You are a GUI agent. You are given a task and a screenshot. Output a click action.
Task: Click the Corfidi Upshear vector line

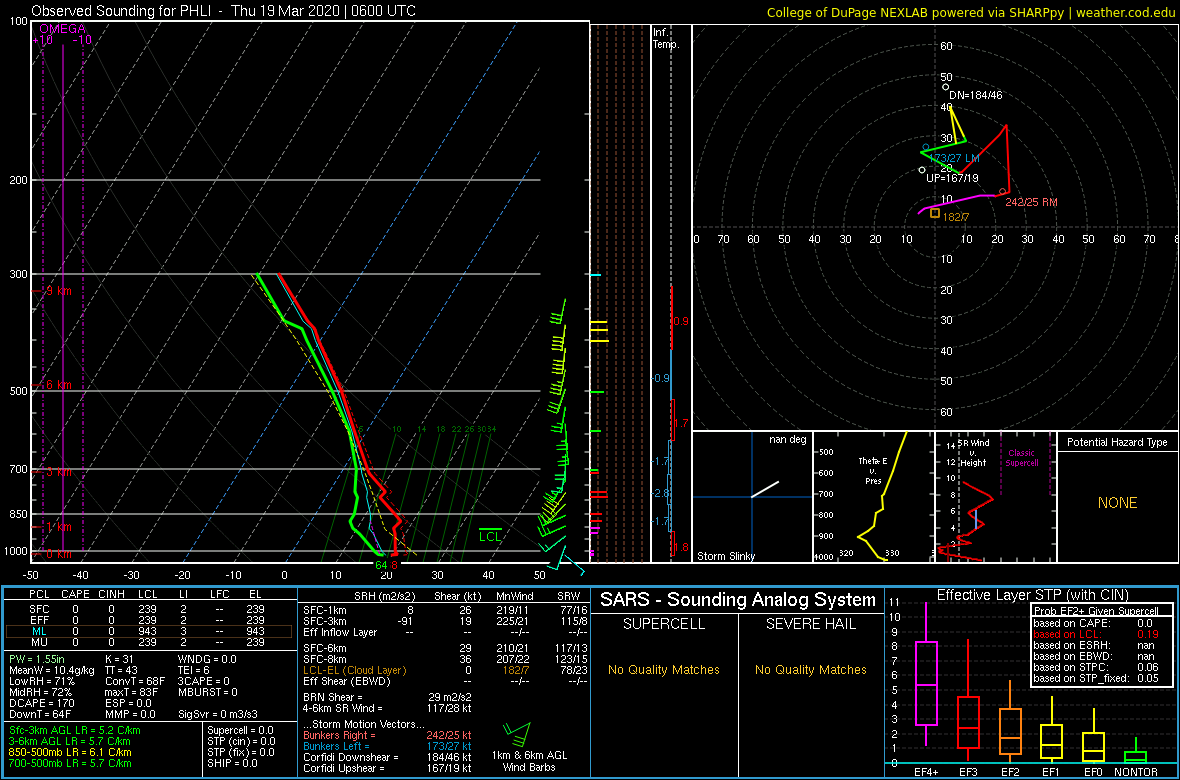pos(387,767)
